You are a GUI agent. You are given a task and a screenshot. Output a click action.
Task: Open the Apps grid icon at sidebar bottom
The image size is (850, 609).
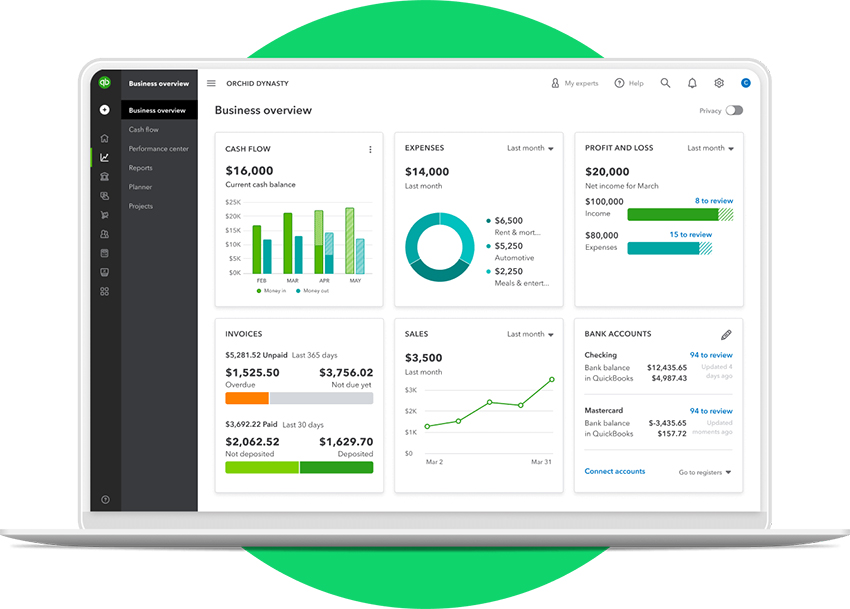pos(104,290)
